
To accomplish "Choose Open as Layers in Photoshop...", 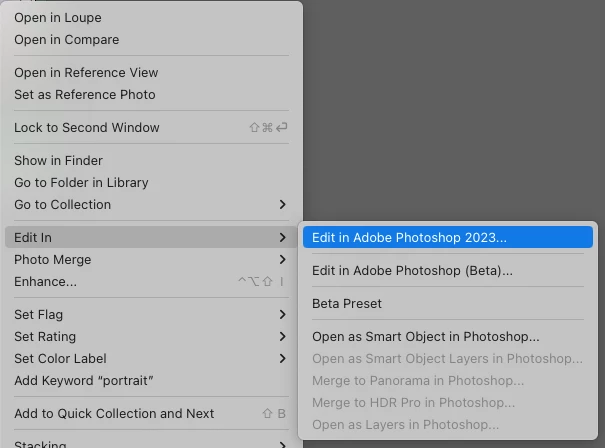I will pos(448,424).
